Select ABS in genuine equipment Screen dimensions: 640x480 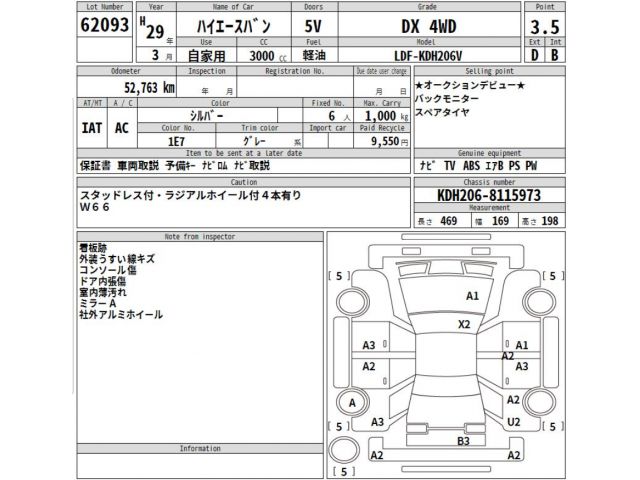tap(471, 166)
